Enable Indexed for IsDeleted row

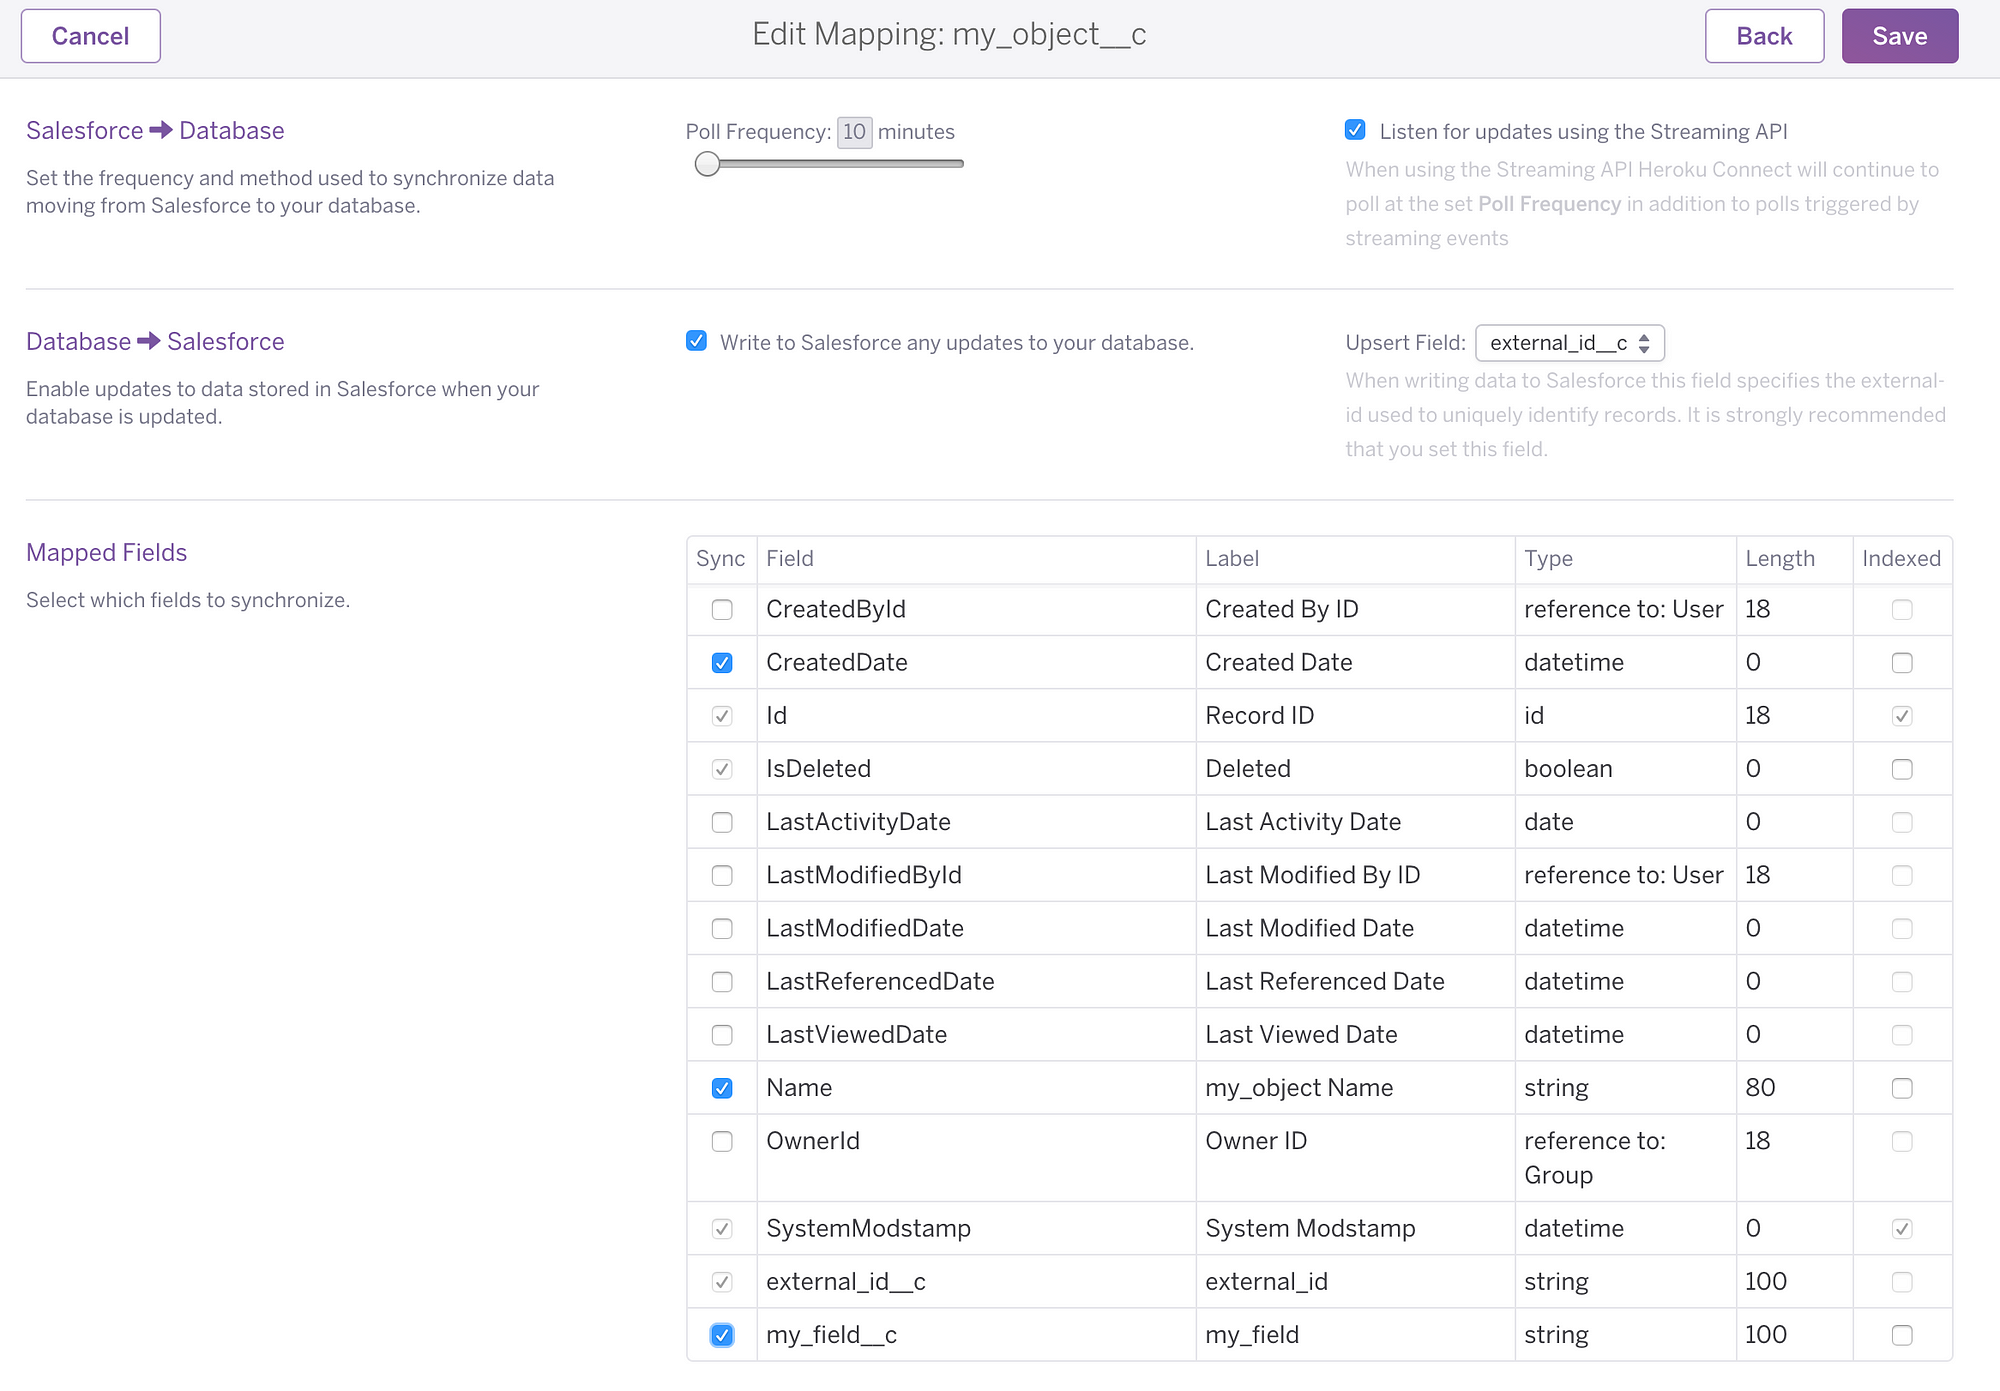[1902, 769]
